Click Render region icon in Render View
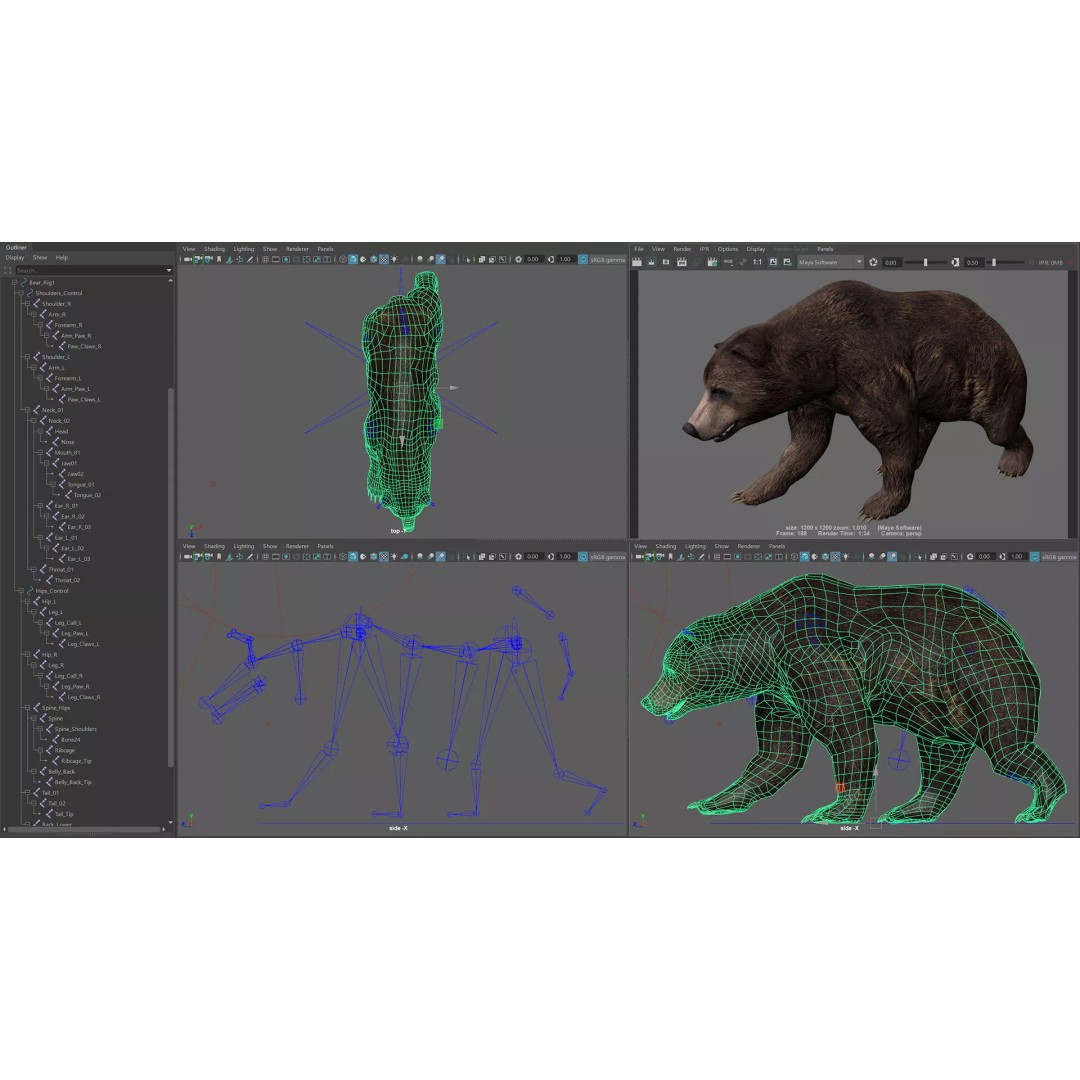The width and height of the screenshot is (1080, 1080). coord(651,262)
